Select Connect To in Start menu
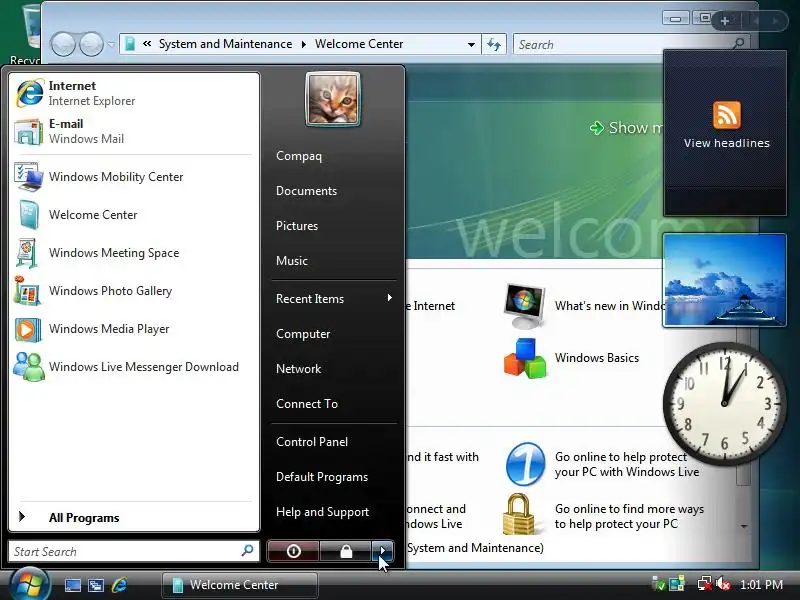 (x=334, y=404)
